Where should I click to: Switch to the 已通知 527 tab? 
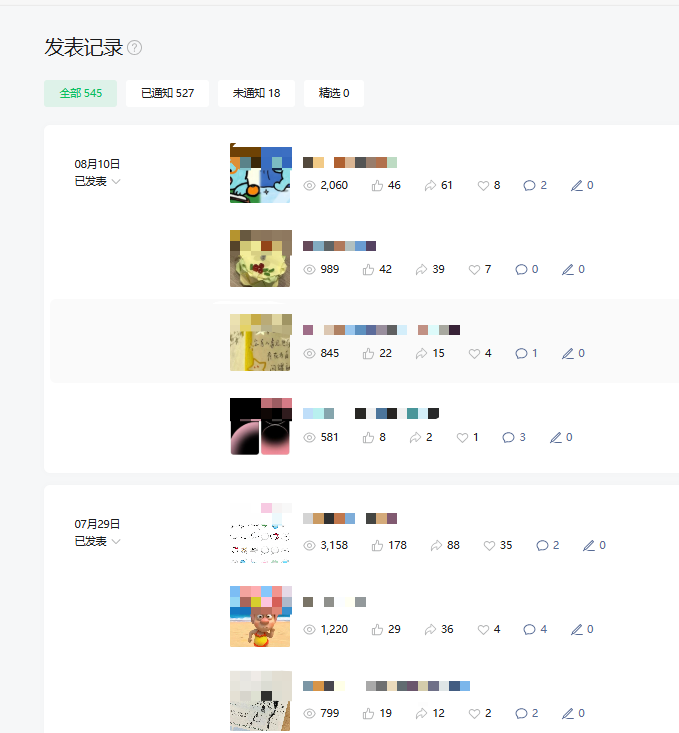pyautogui.click(x=167, y=93)
